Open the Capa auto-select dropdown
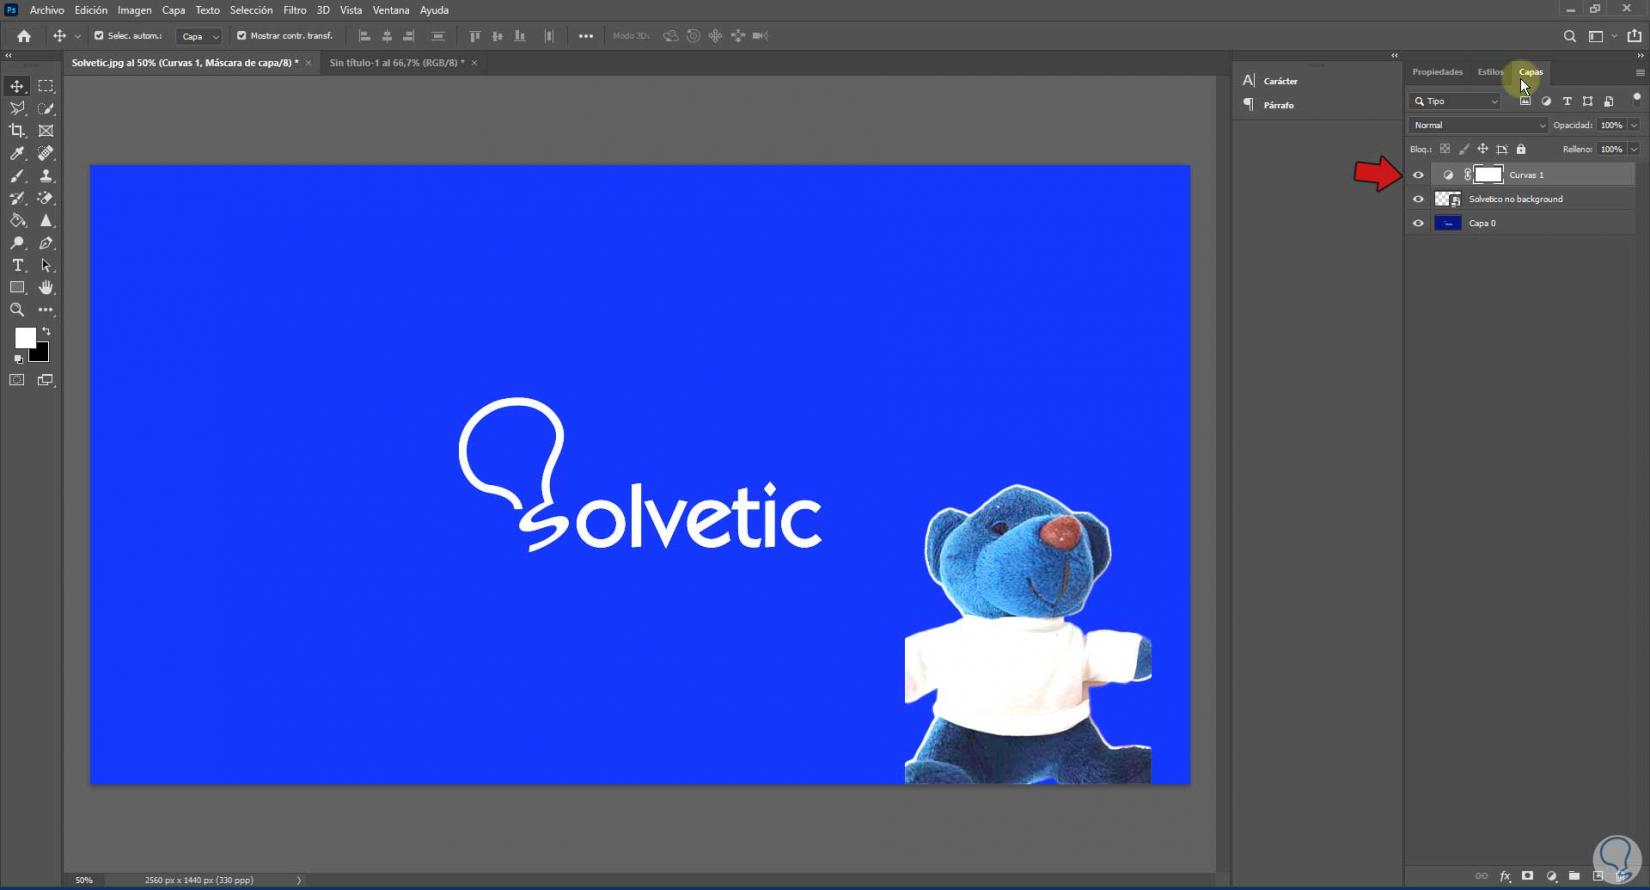Screen dimensions: 1650x890 199,36
